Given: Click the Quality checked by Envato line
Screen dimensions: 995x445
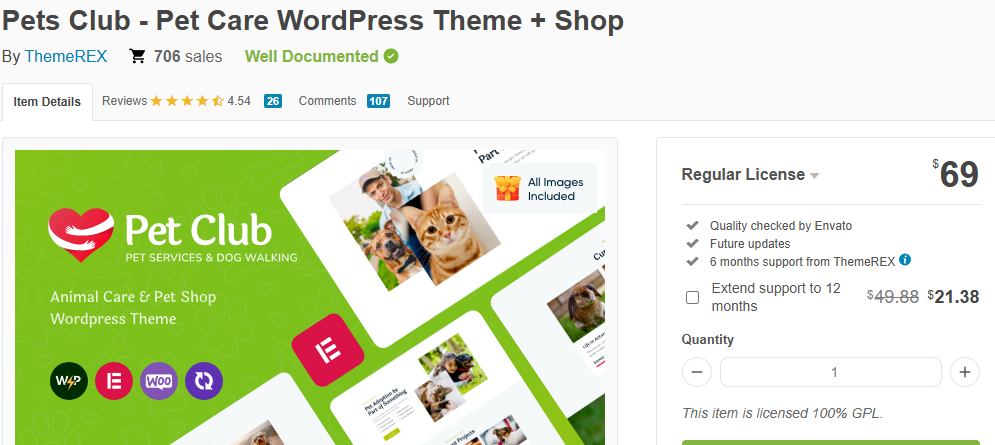Looking at the screenshot, I should 781,225.
